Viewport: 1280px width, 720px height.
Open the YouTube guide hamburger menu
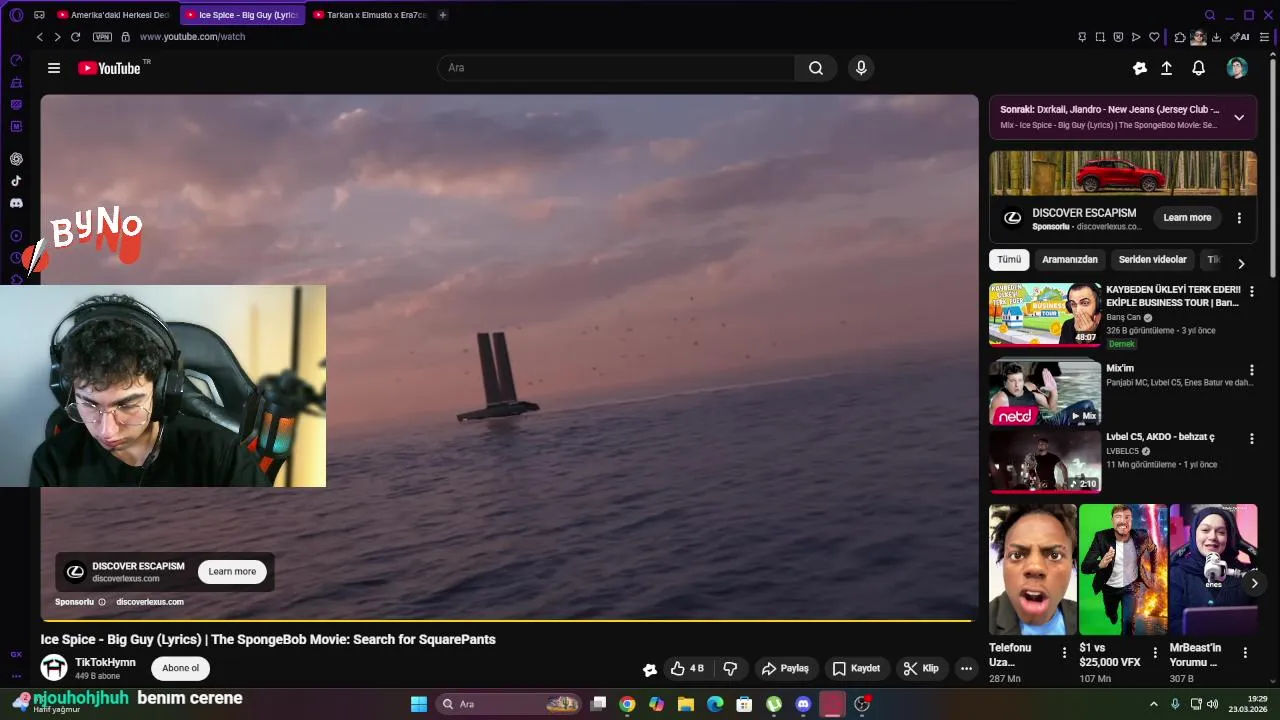[x=54, y=68]
